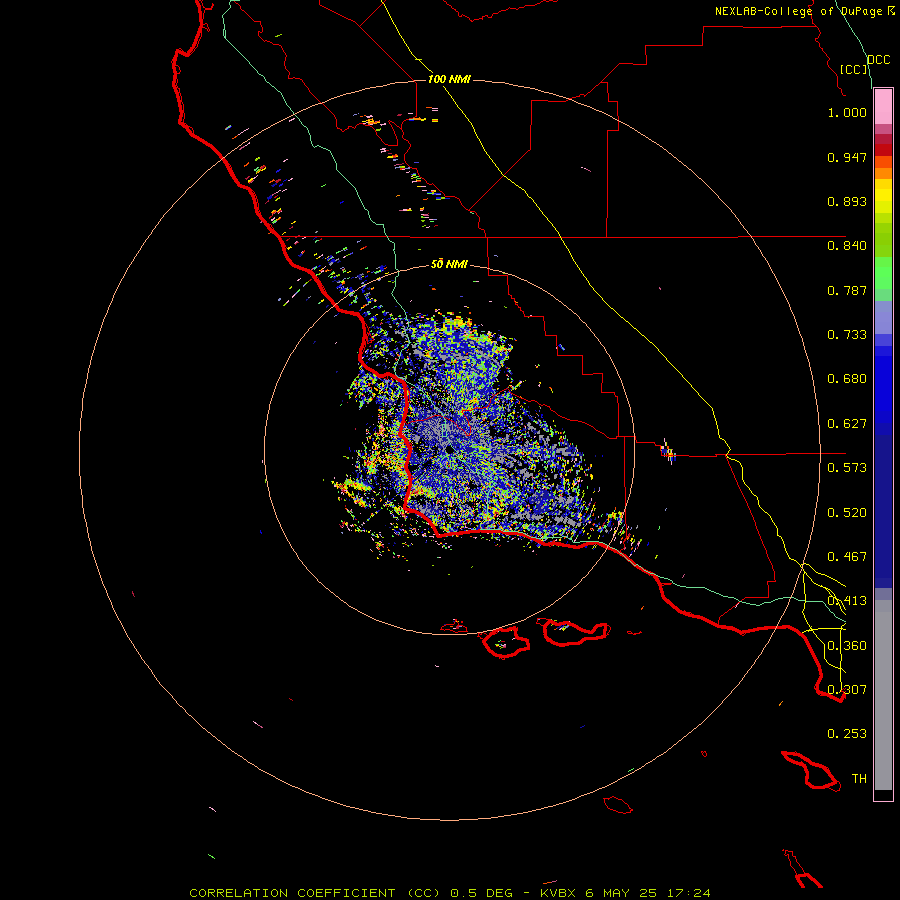Viewport: 900px width, 900px height.
Task: Click the '100 NMI' range ring label
Action: click(449, 79)
